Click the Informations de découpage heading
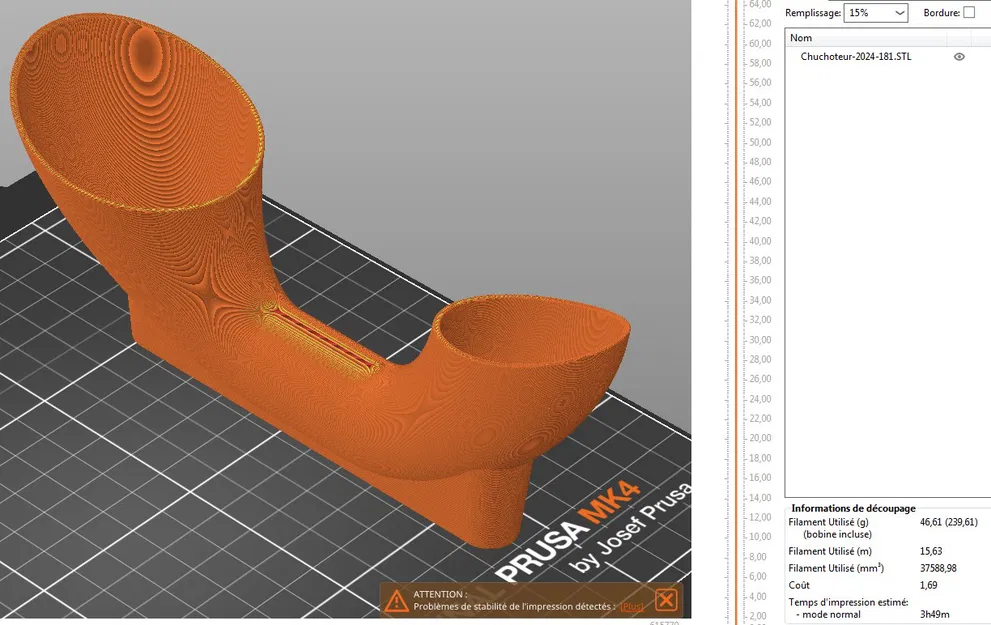Image resolution: width=991 pixels, height=625 pixels. [853, 508]
